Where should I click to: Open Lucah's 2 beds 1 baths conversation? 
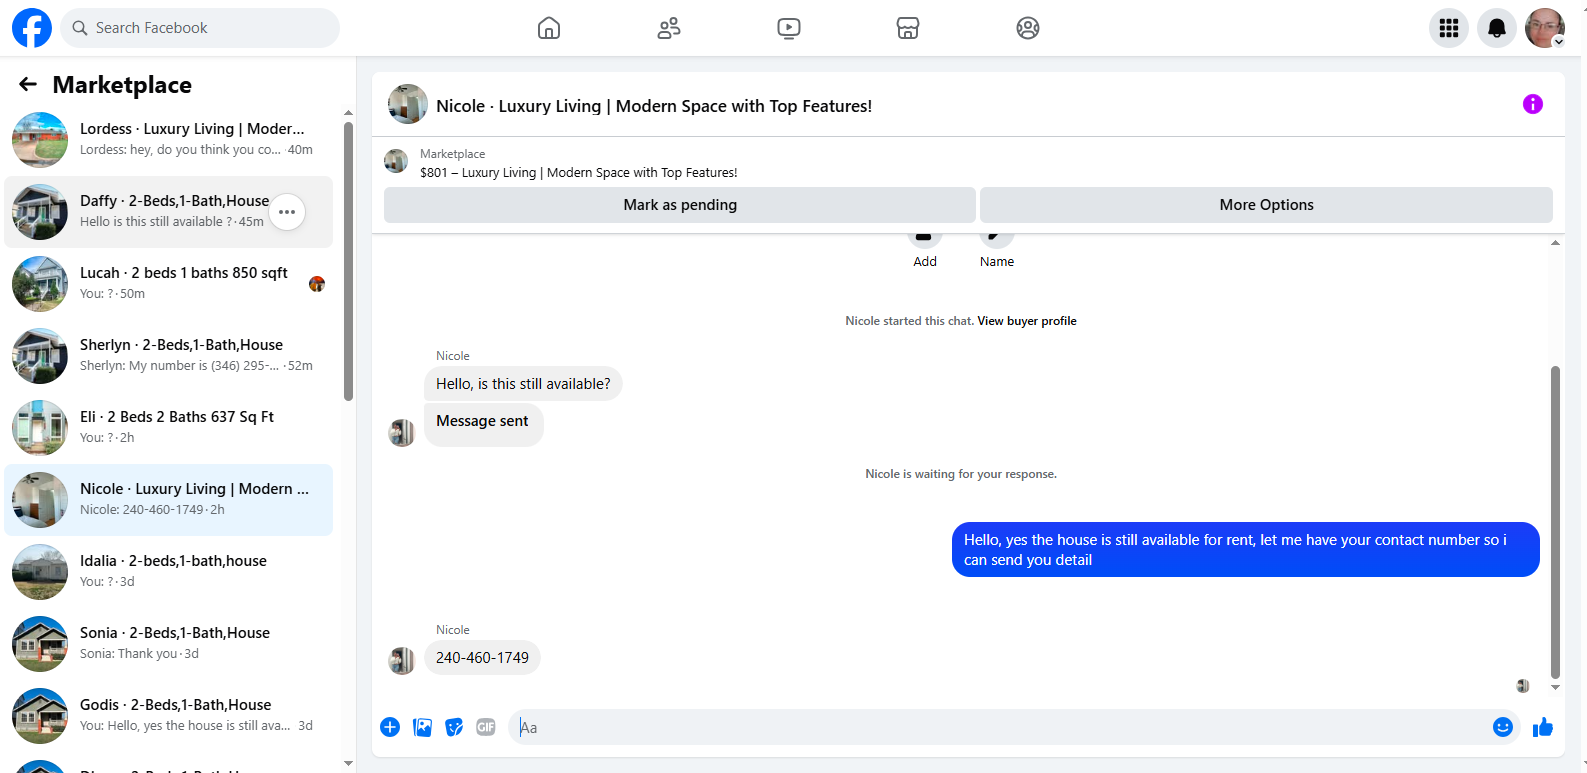coord(168,284)
